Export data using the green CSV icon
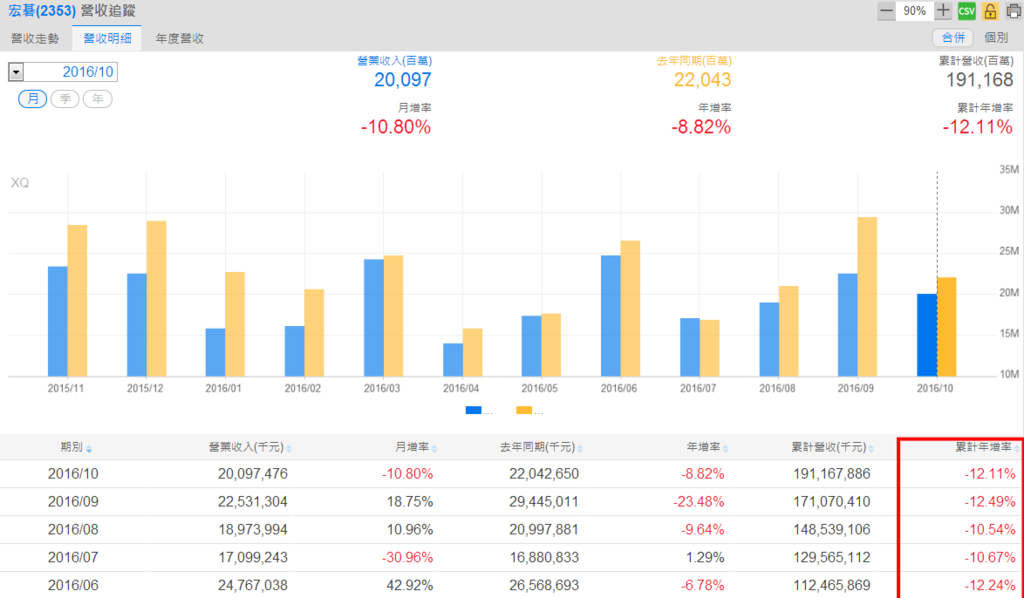Image resolution: width=1024 pixels, height=598 pixels. point(967,11)
